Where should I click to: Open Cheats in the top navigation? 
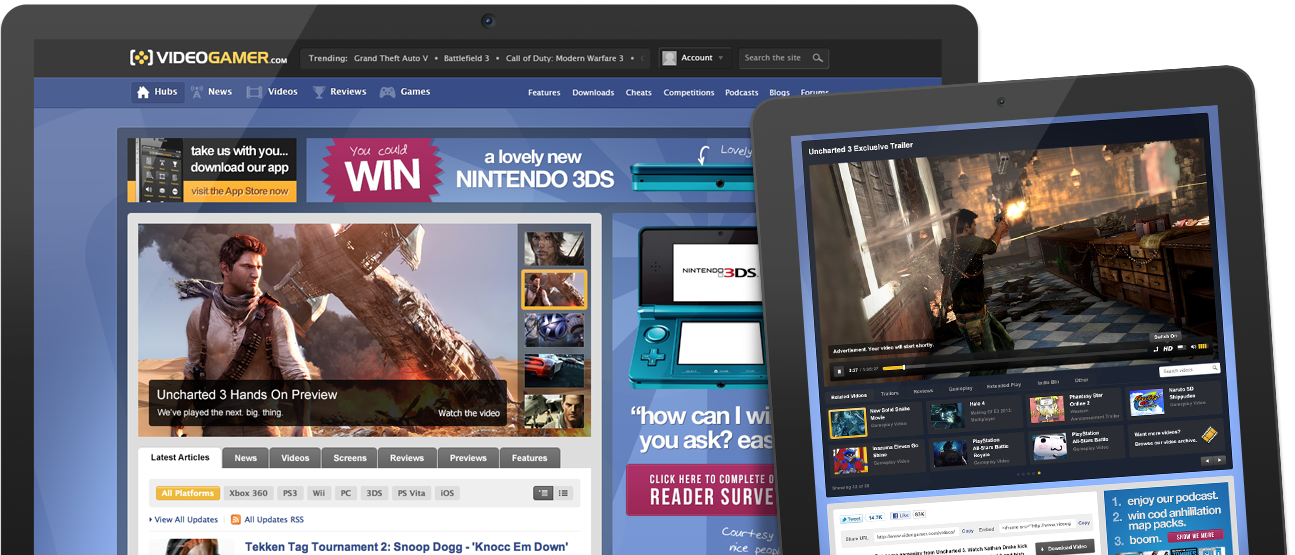click(x=639, y=92)
